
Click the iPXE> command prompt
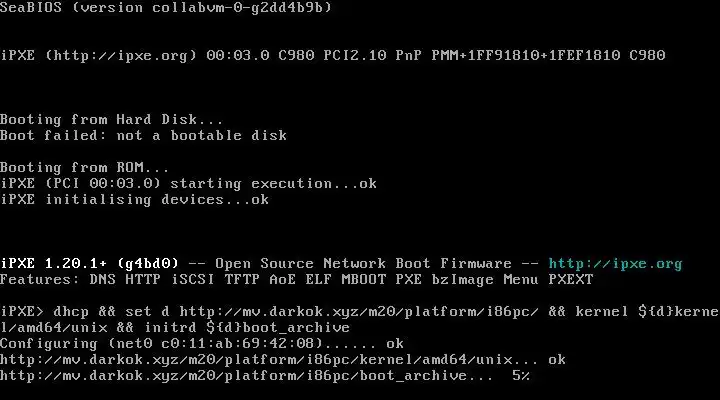pyautogui.click(x=21, y=311)
